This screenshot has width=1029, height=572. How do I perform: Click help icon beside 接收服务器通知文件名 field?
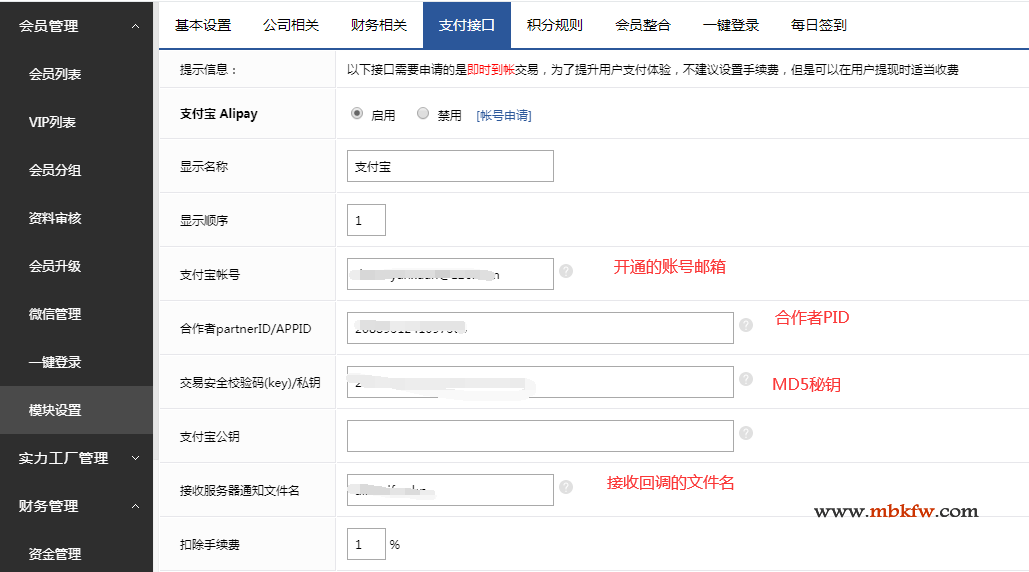point(566,487)
